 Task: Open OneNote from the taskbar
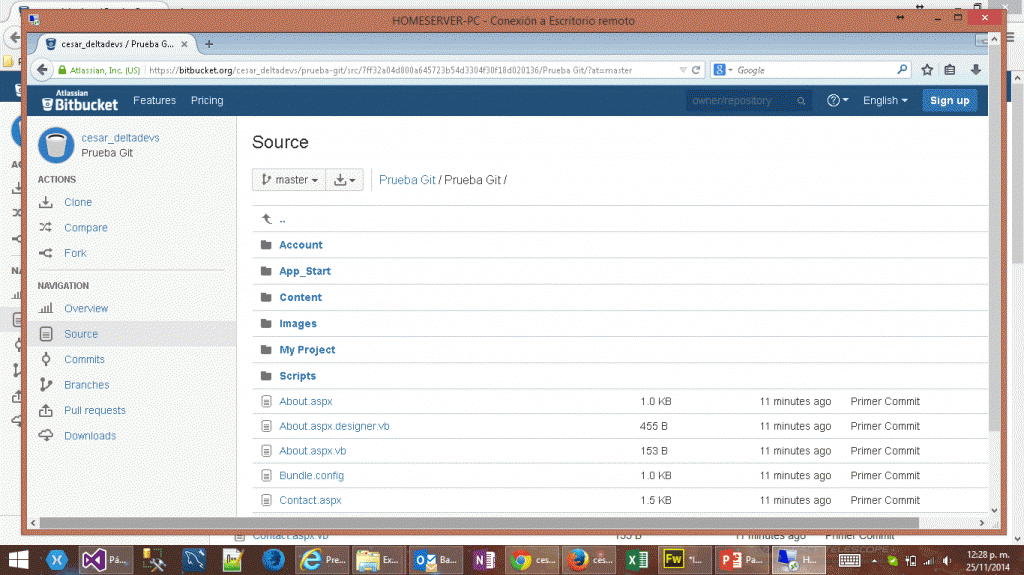pyautogui.click(x=484, y=560)
